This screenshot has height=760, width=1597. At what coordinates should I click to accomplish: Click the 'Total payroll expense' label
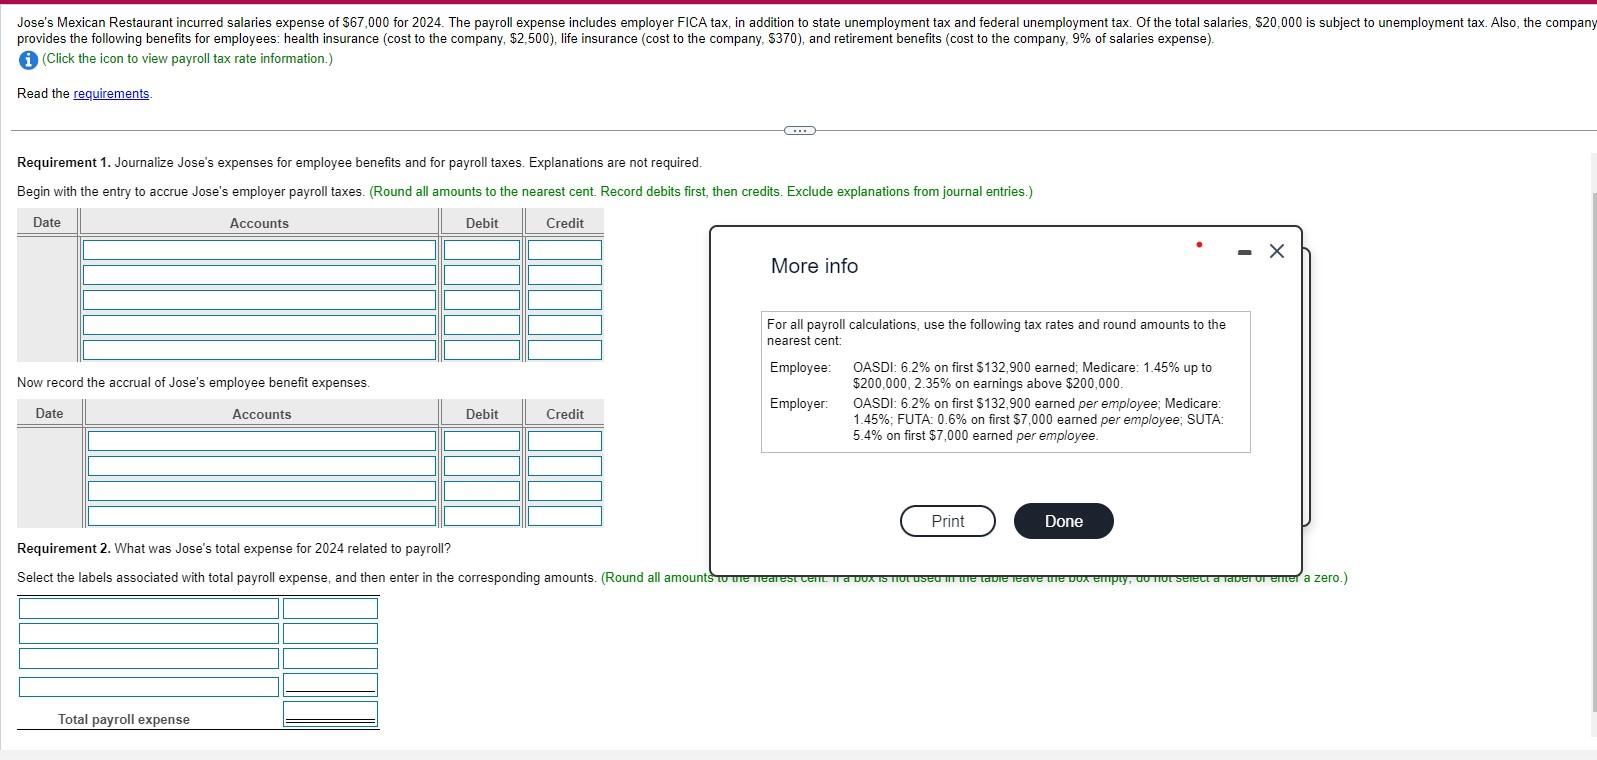tap(124, 719)
